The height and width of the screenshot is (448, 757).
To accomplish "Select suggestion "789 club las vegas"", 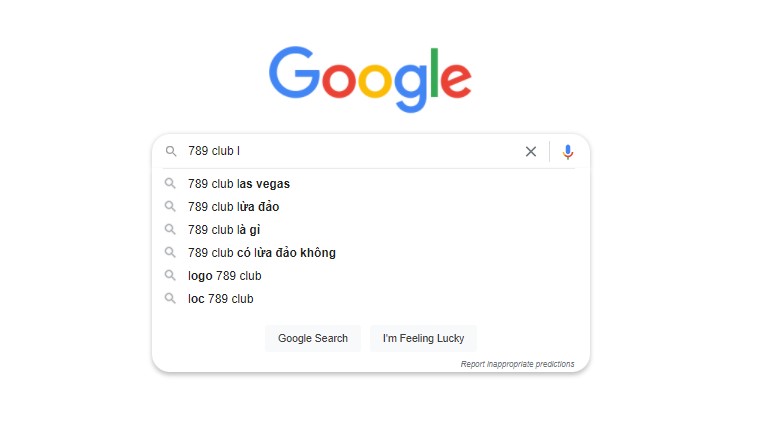I will (239, 184).
